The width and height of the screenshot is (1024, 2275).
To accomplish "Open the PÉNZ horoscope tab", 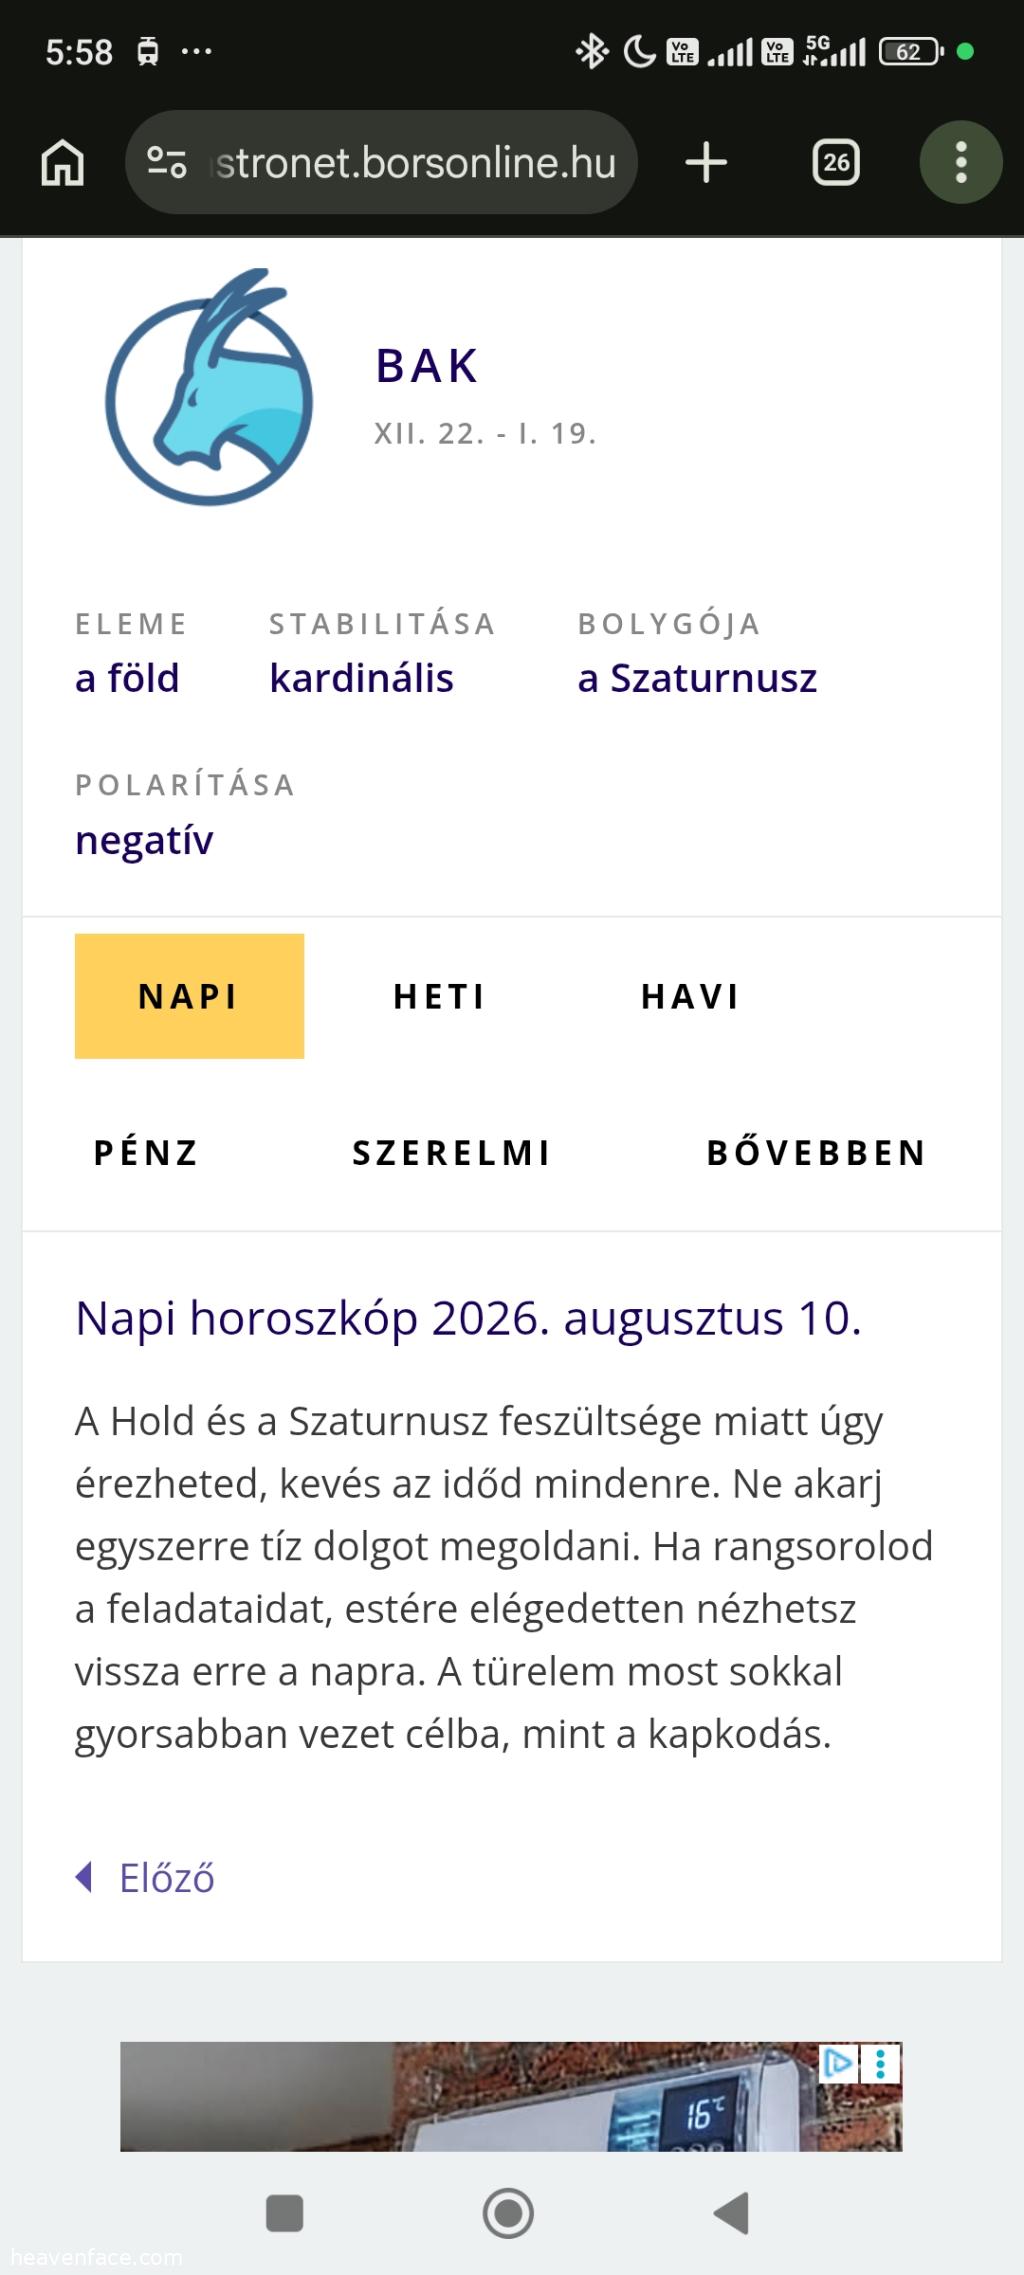I will point(146,1152).
